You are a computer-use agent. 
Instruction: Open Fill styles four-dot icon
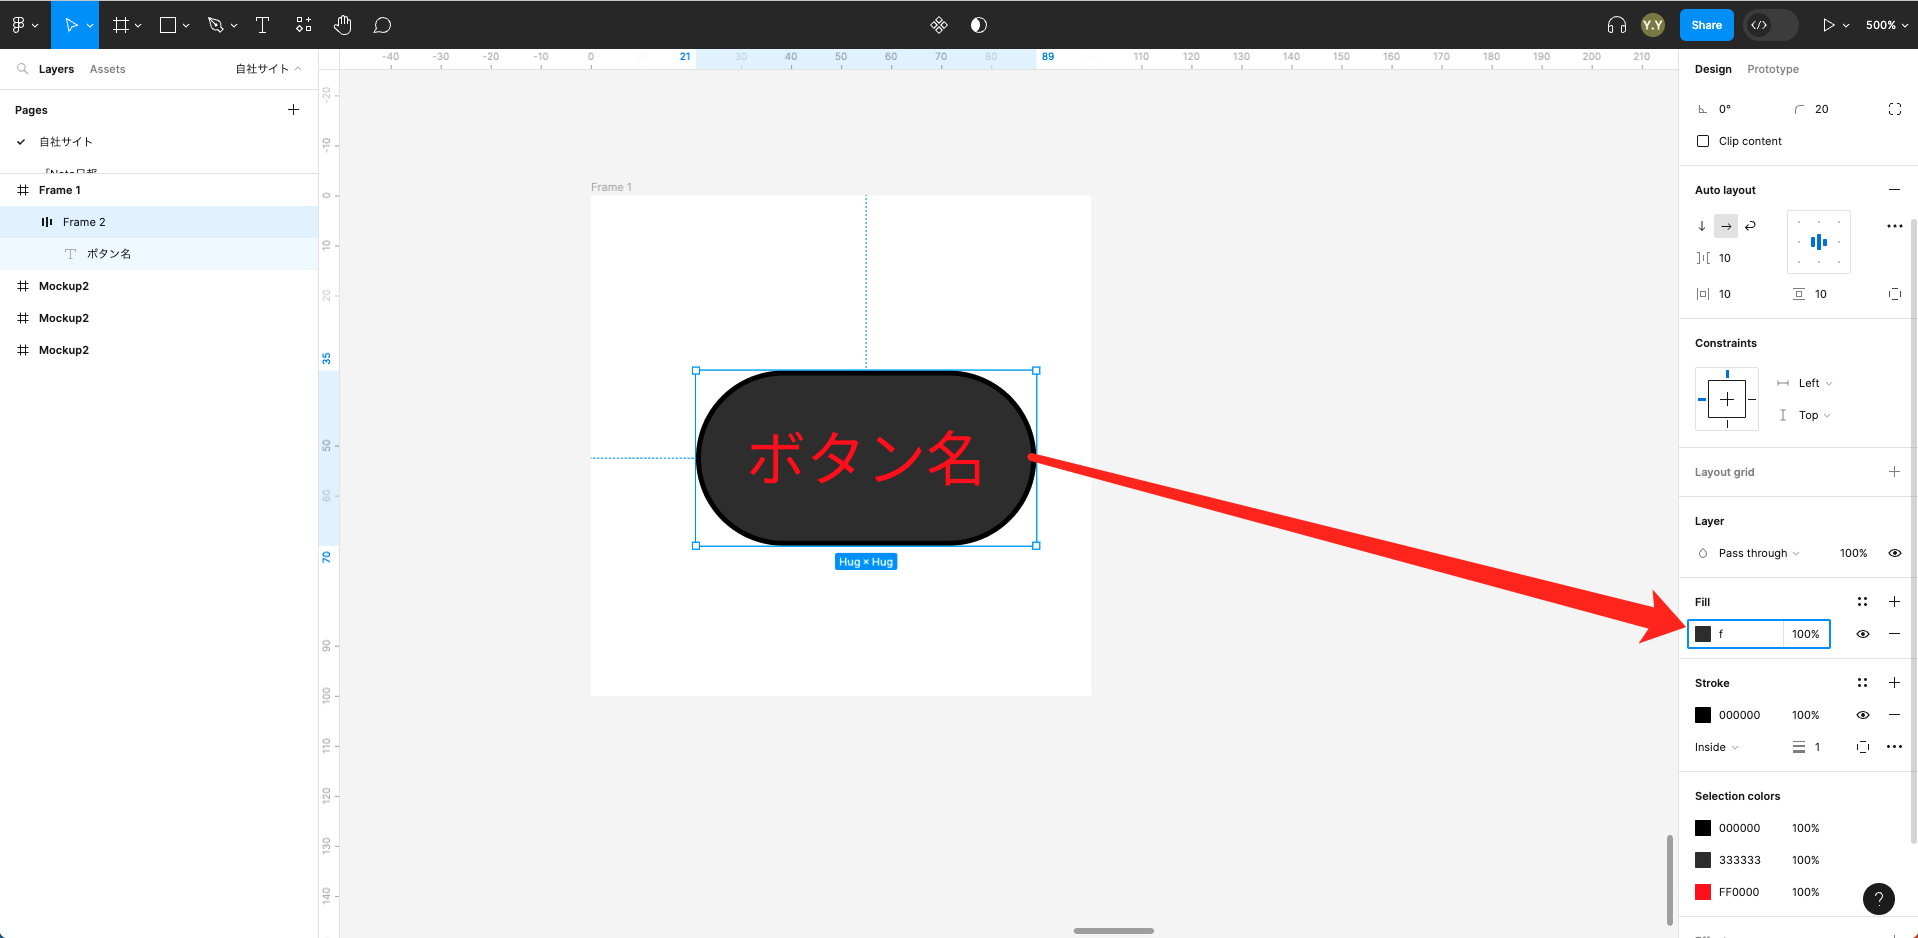[x=1862, y=601]
